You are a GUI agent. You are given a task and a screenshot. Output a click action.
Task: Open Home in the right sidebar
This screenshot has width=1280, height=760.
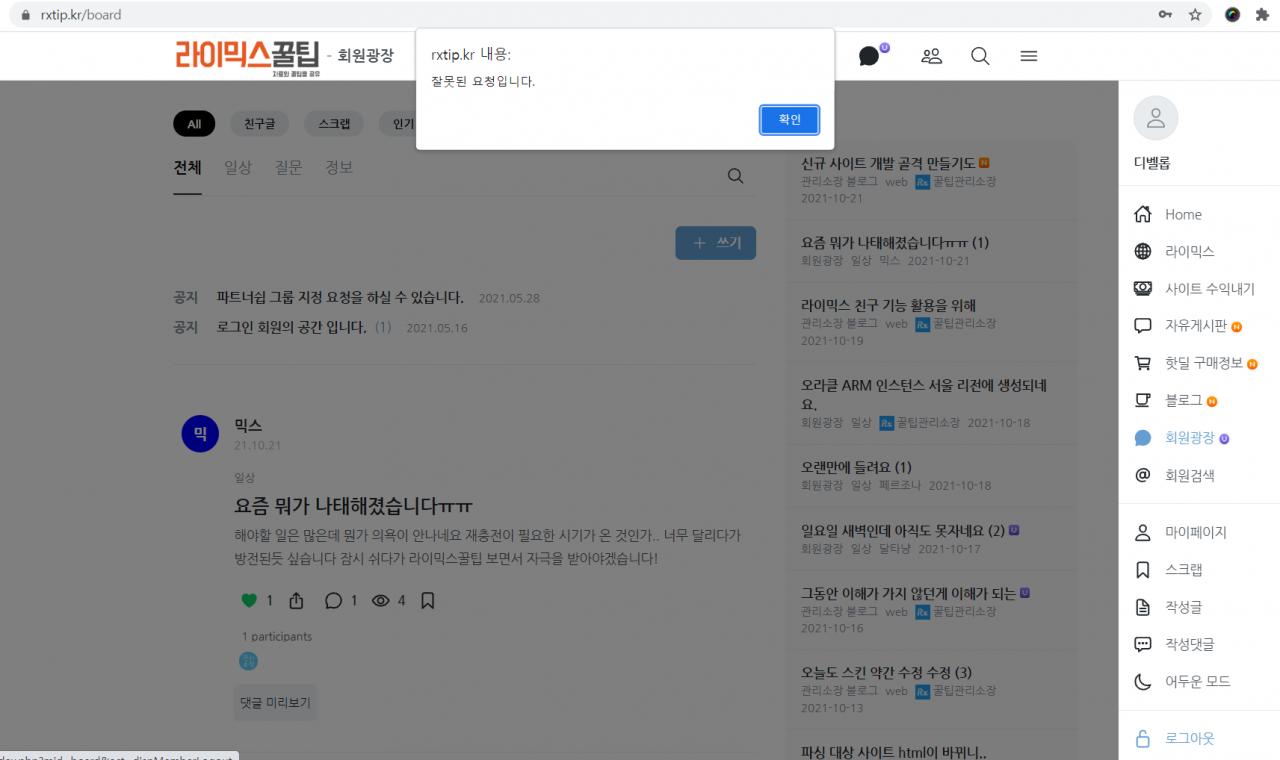point(1182,215)
